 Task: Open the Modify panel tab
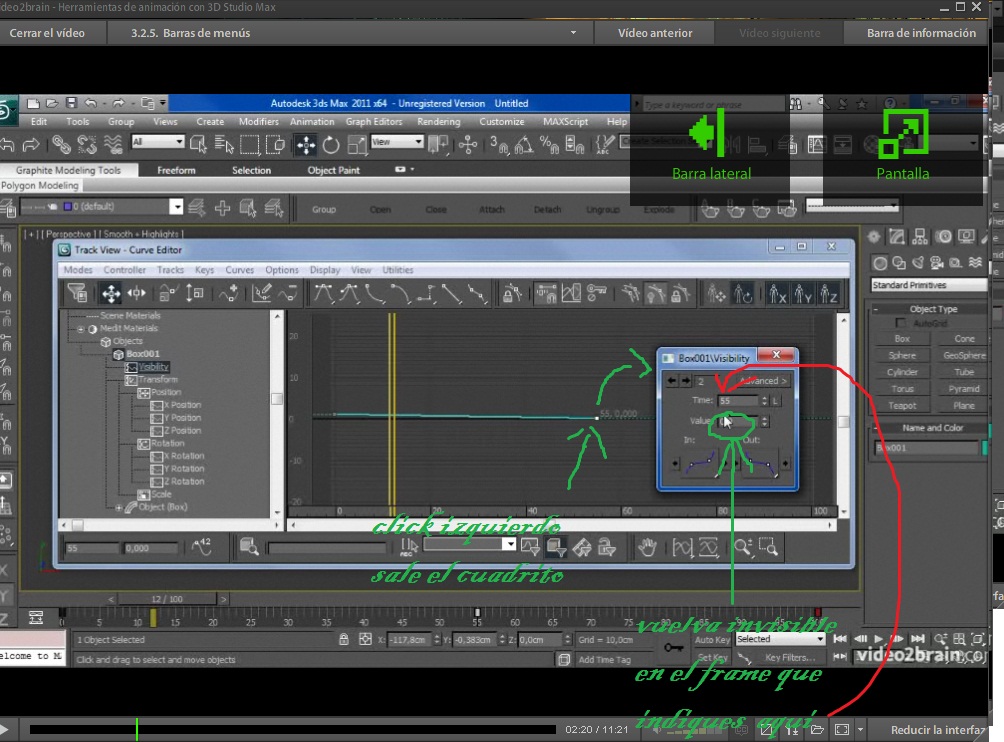[x=897, y=238]
